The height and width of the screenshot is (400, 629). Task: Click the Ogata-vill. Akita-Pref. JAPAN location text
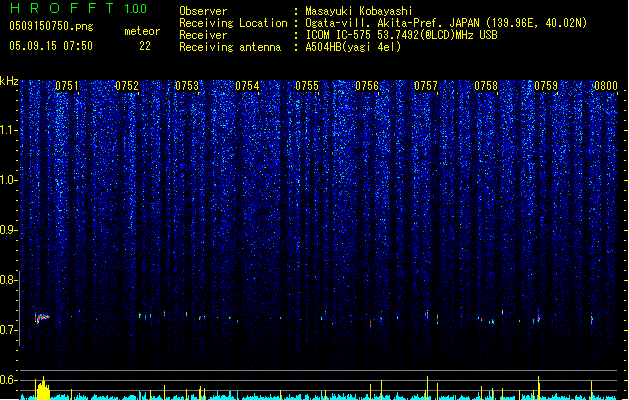click(446, 23)
